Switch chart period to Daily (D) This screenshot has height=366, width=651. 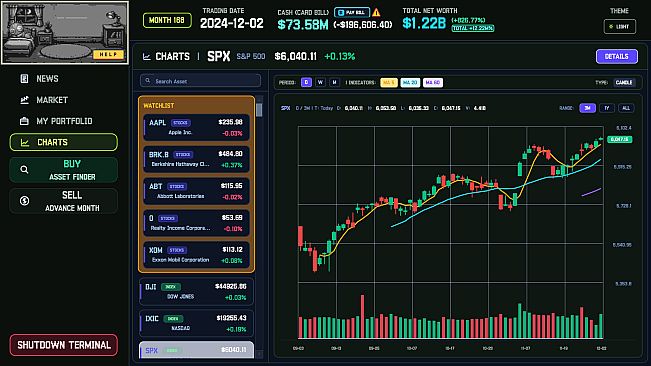click(306, 83)
